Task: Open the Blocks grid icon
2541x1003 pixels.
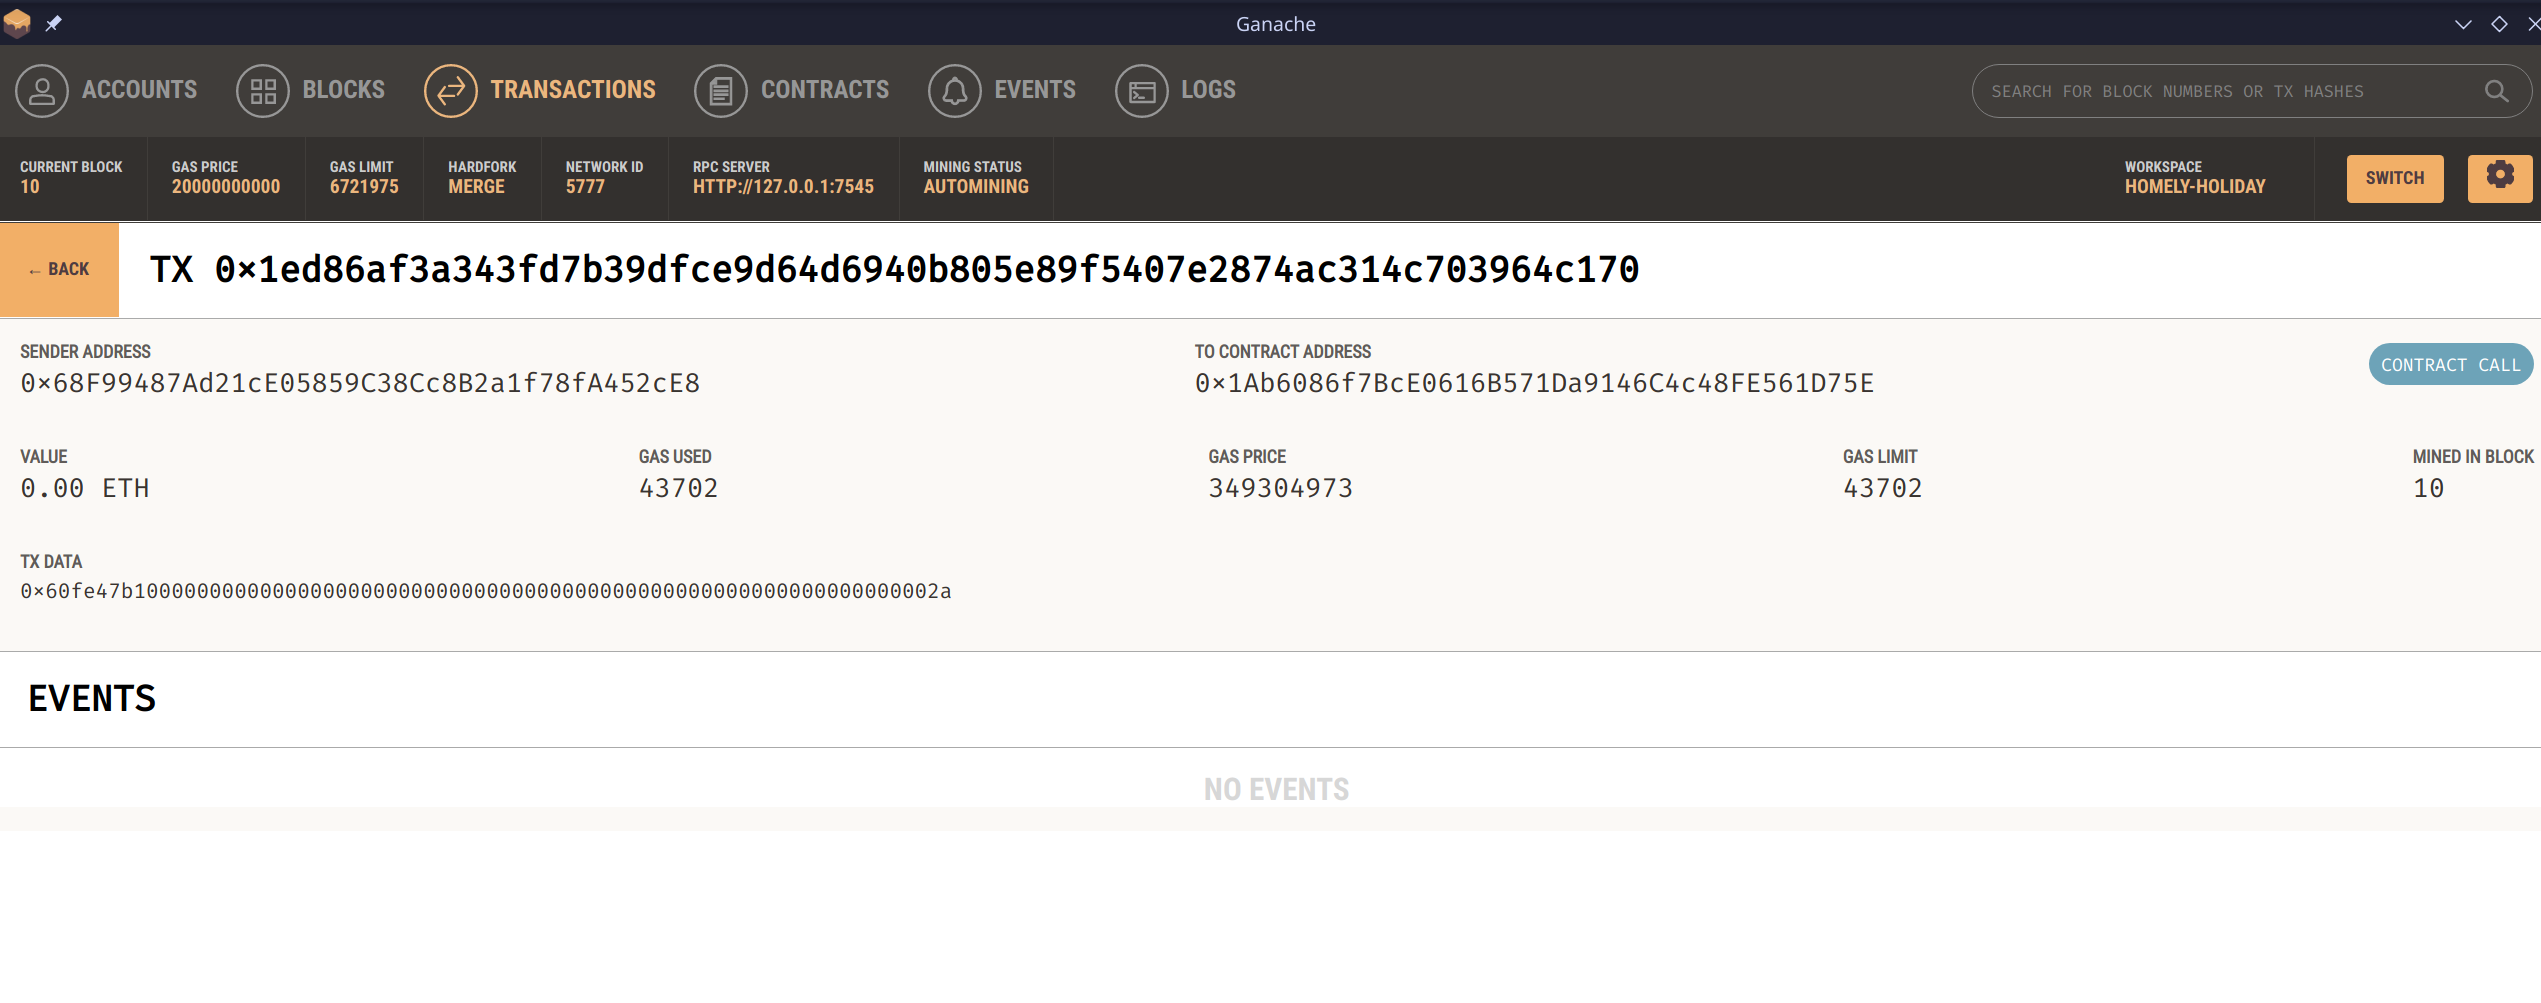Action: 262,91
